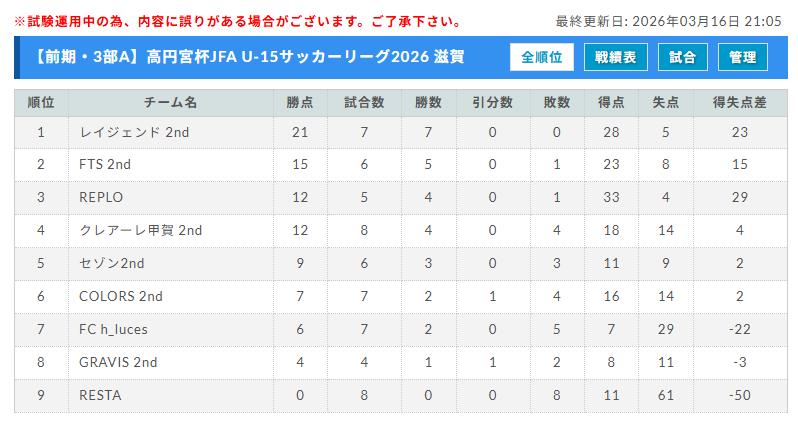Open クレアーレ甲賀 2nd team row
The height and width of the screenshot is (426, 798).
click(x=140, y=230)
